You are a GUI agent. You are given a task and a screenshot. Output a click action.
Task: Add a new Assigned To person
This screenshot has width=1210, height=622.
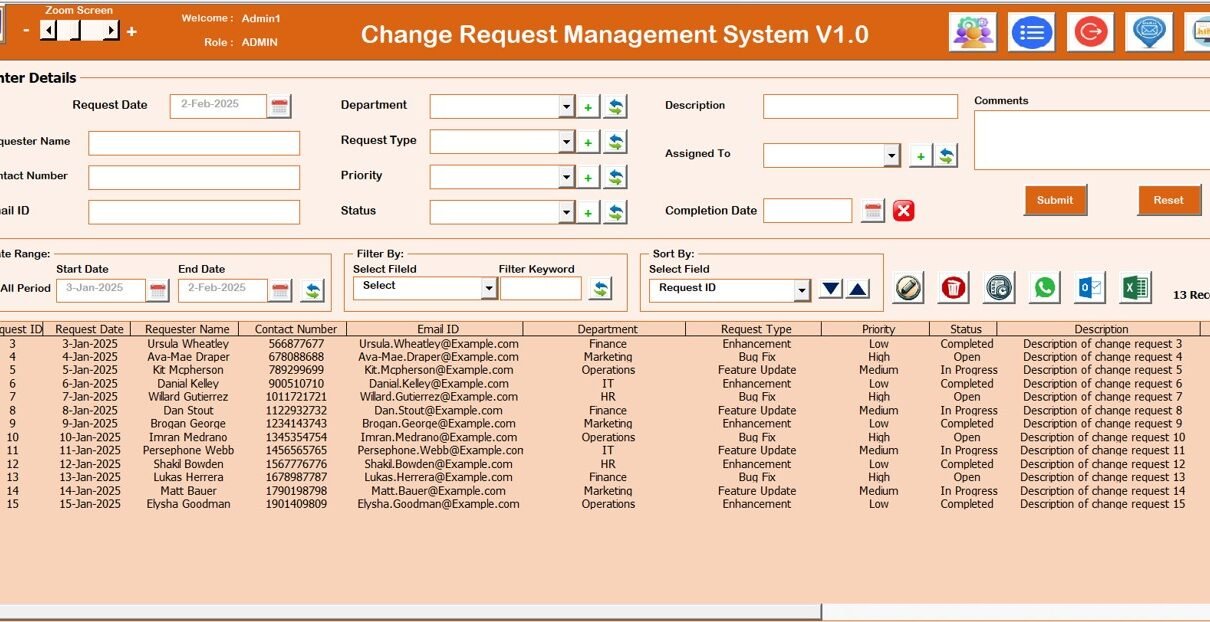click(920, 156)
